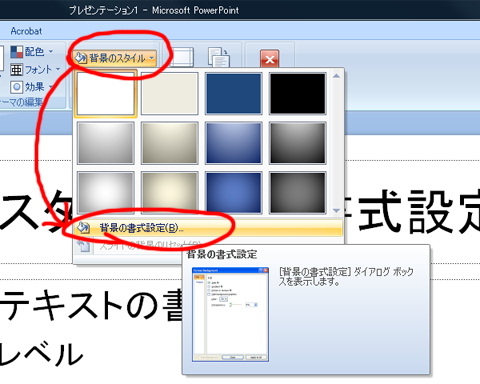Select the beige gradient style in the second row

[169, 143]
